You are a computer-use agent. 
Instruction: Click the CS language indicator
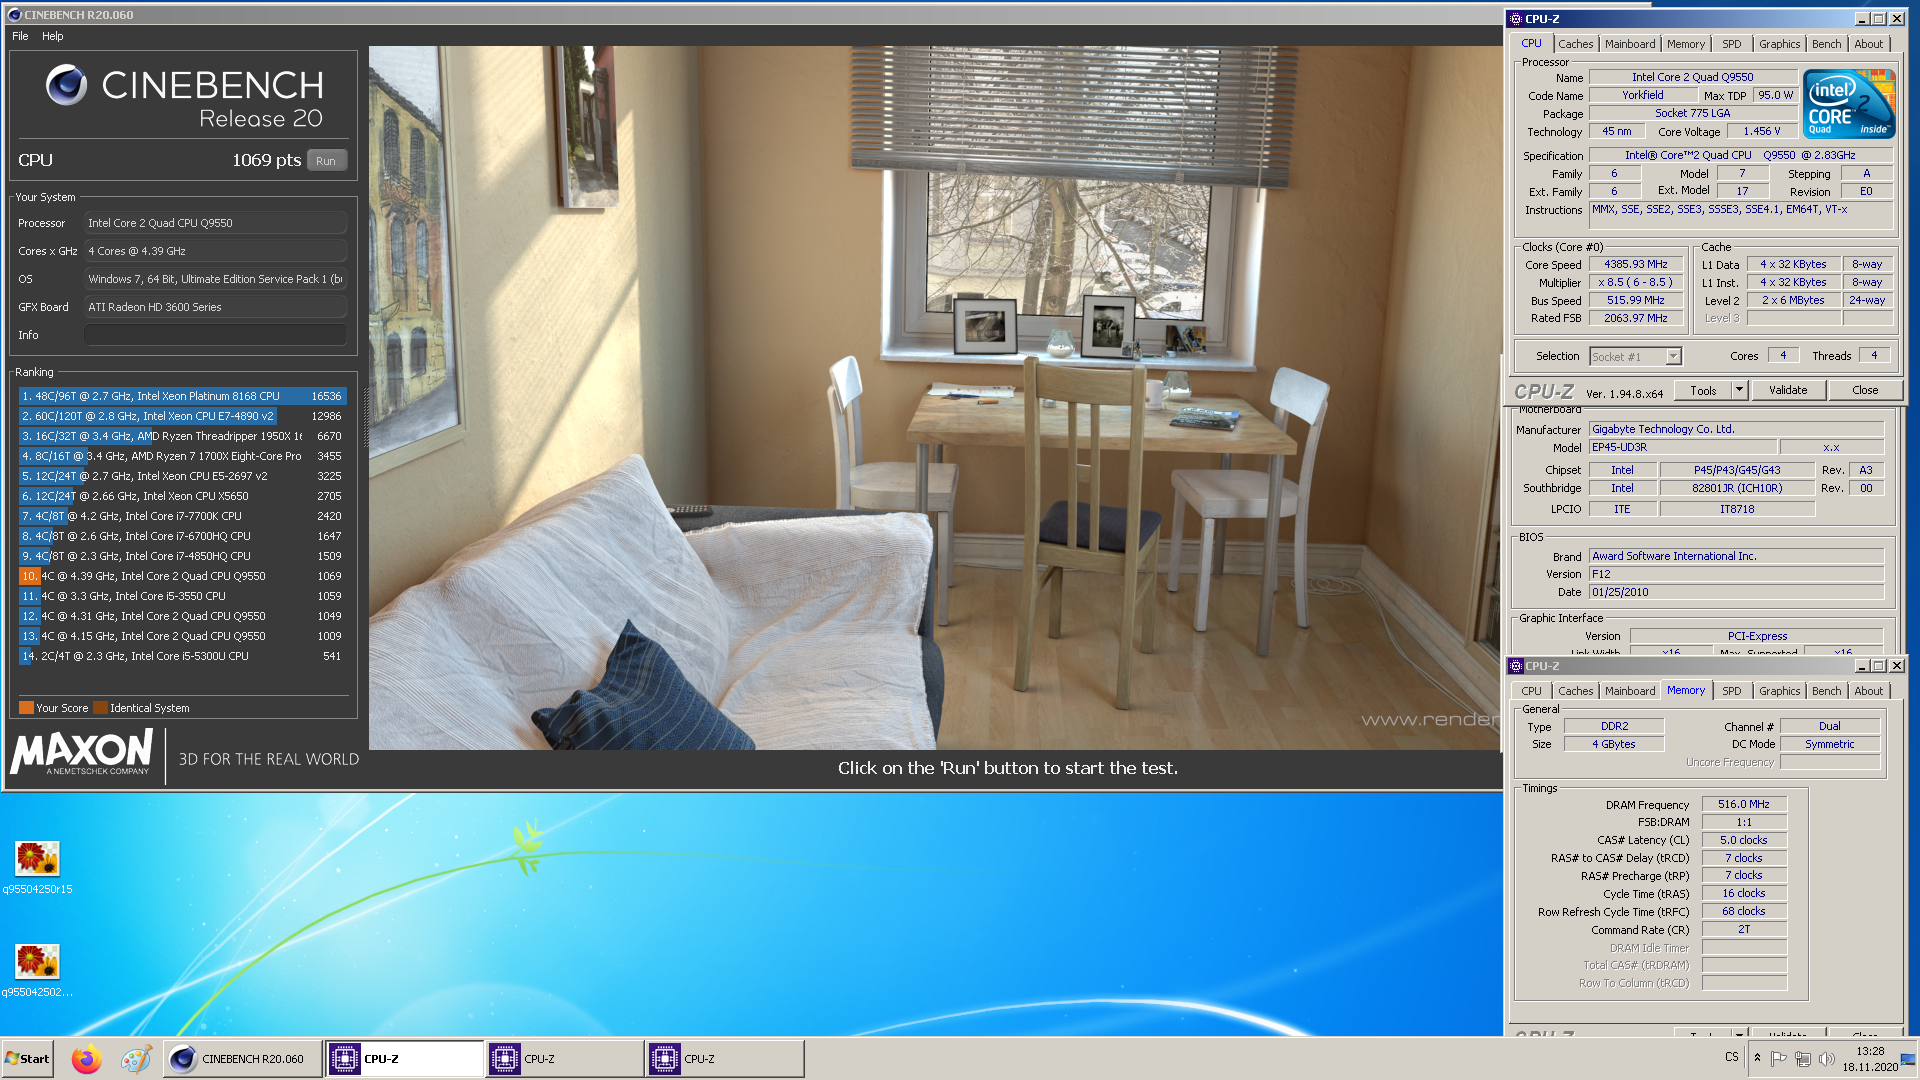(1732, 1057)
